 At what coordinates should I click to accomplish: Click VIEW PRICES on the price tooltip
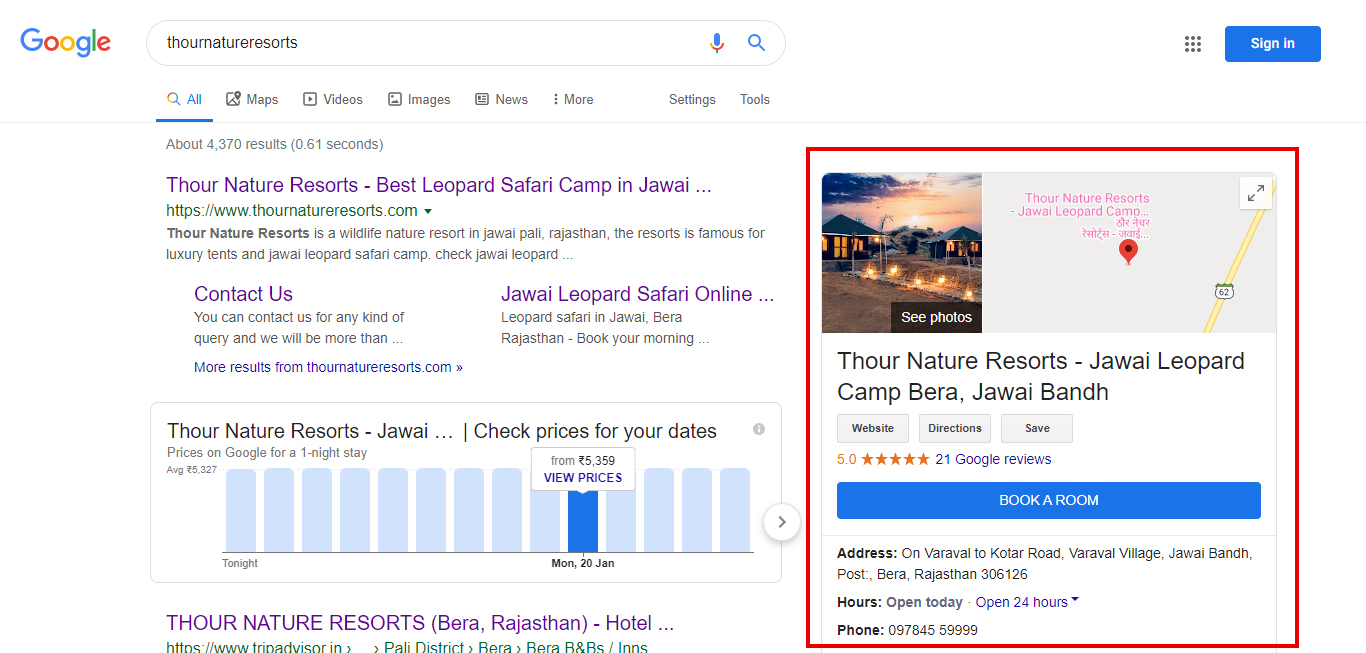[583, 478]
